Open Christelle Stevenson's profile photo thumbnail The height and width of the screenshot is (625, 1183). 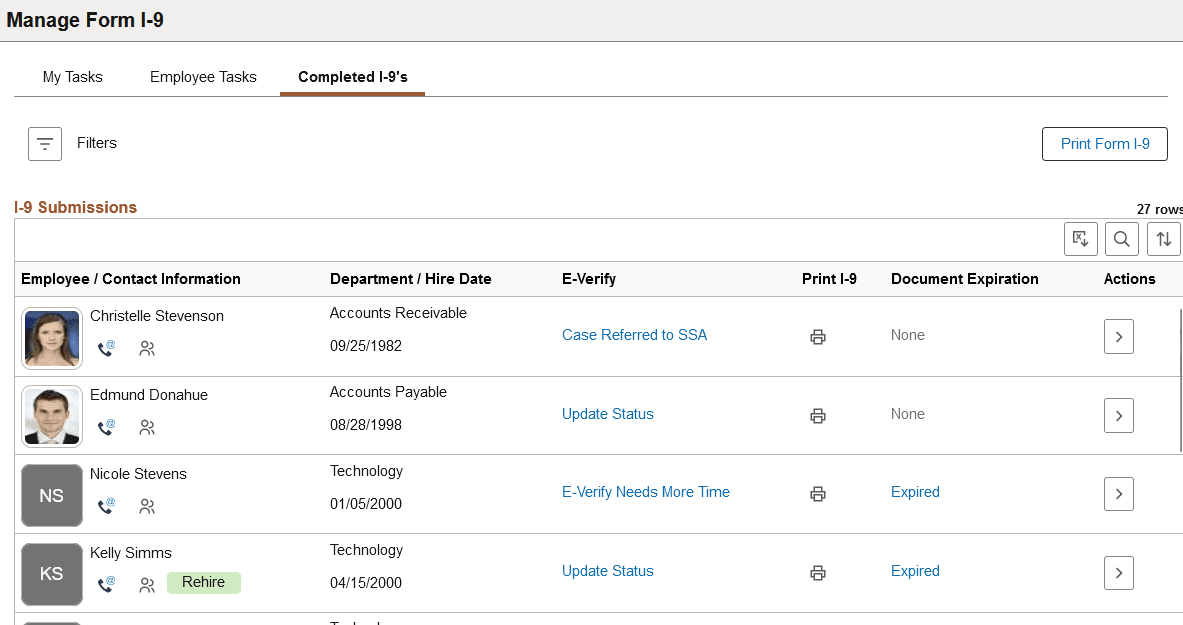pyautogui.click(x=51, y=337)
